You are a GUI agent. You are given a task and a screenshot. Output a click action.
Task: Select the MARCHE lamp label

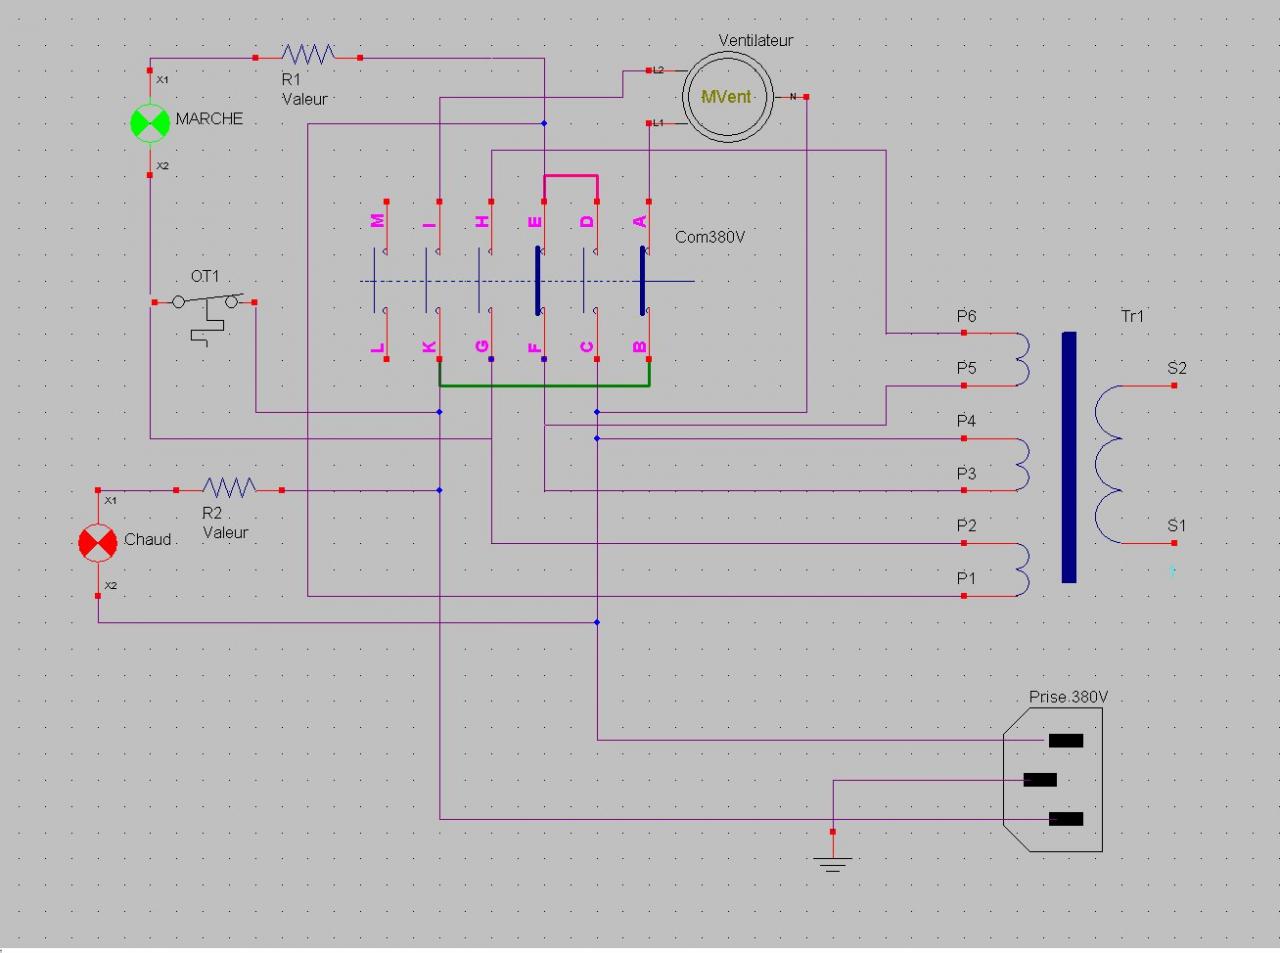[x=209, y=118]
